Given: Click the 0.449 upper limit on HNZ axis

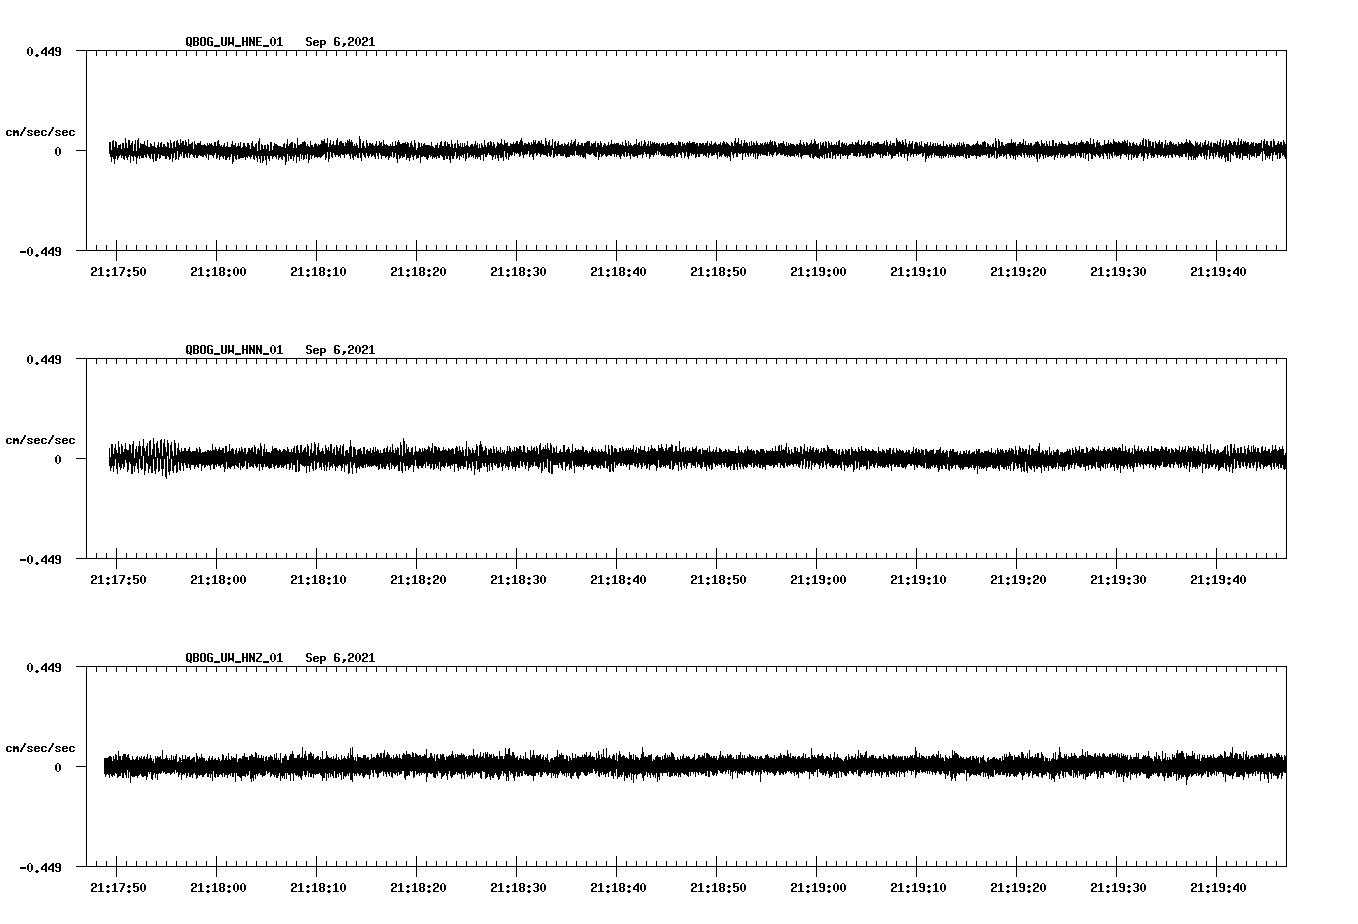Looking at the screenshot, I should pos(43,667).
